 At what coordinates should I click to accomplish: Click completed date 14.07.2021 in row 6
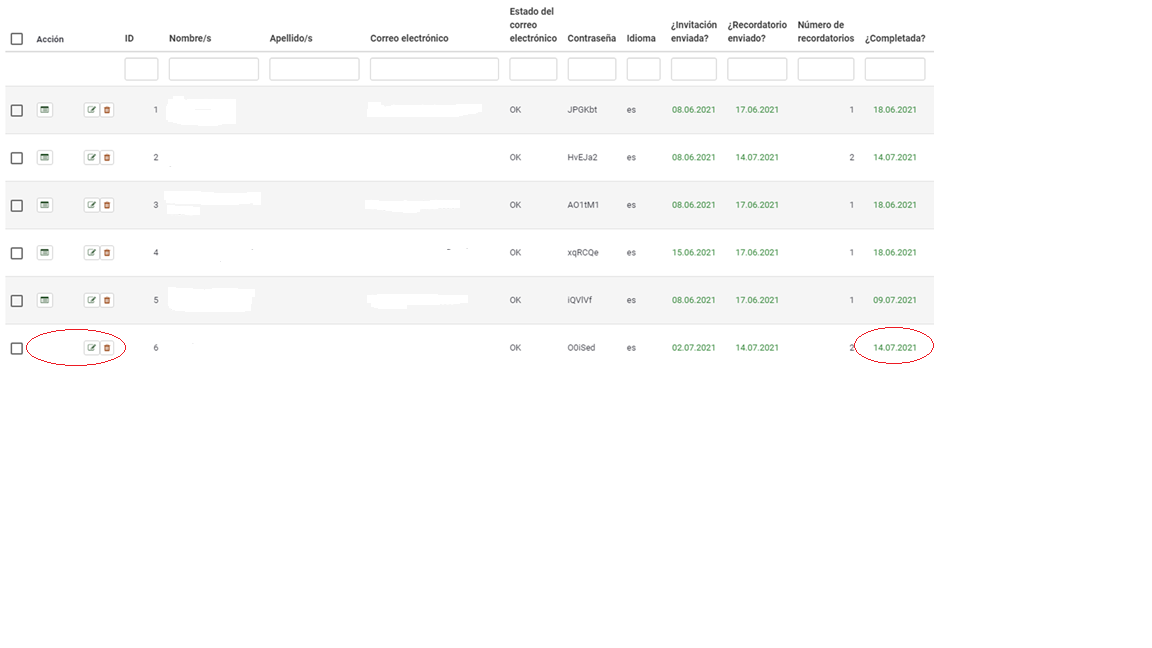click(x=895, y=348)
